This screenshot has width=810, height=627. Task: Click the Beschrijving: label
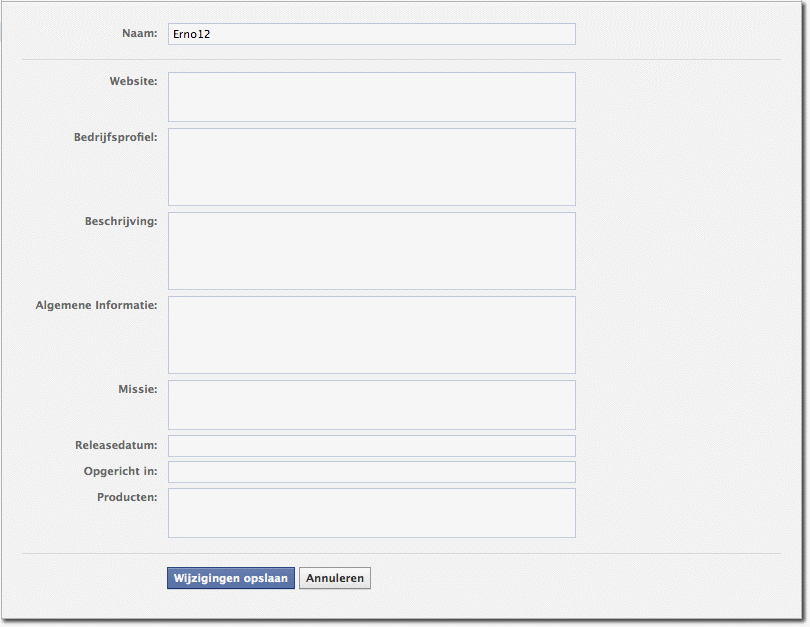click(121, 221)
